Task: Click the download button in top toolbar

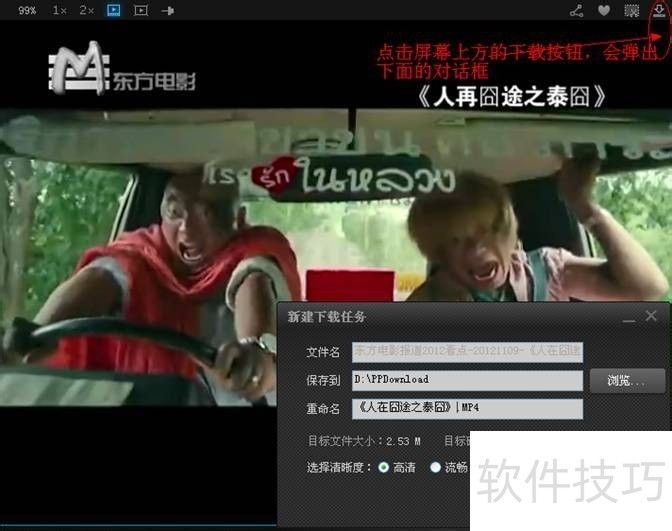Action: 659,10
